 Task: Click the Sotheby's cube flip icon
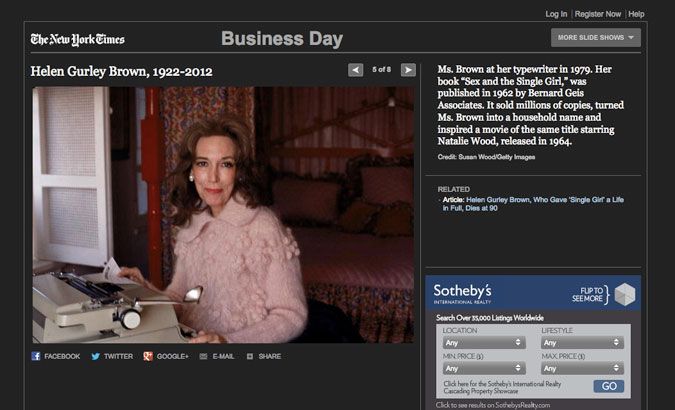625,295
